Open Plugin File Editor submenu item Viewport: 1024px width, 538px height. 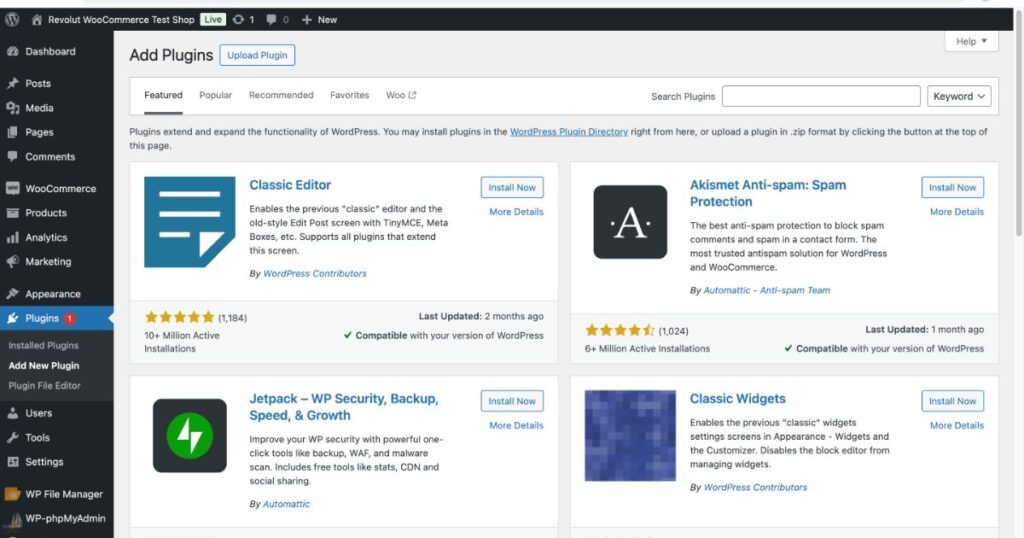click(44, 386)
